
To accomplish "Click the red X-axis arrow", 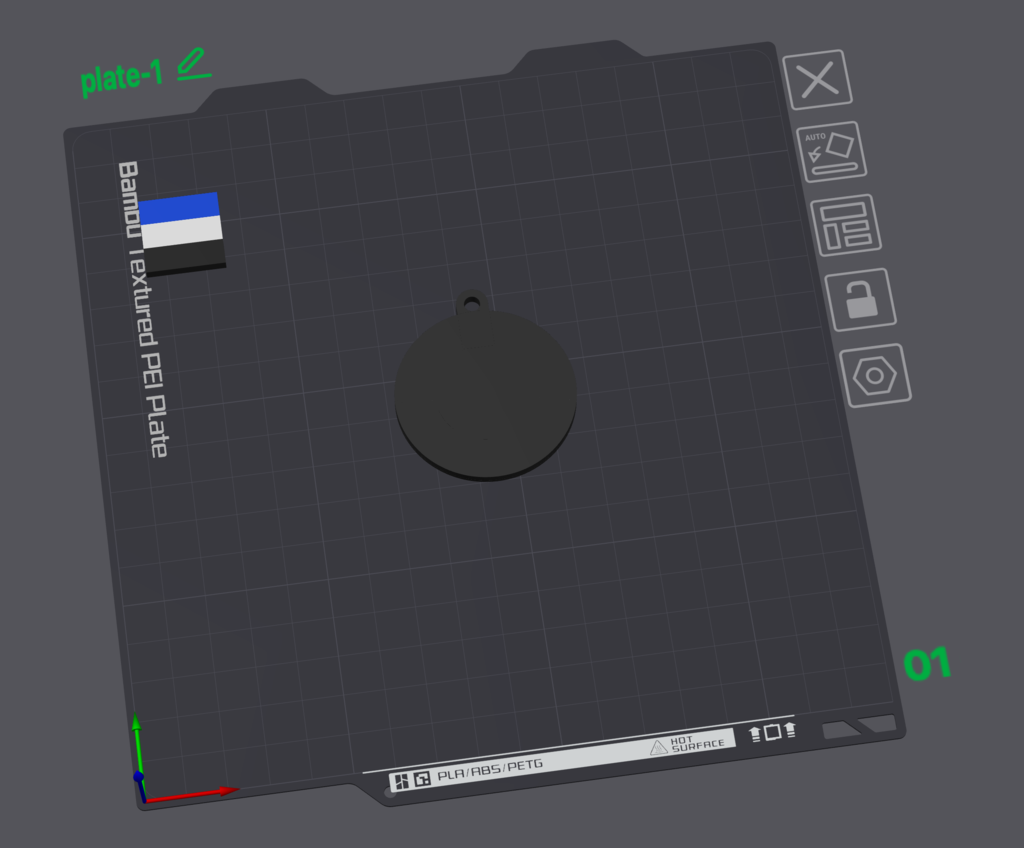I will (x=200, y=792).
